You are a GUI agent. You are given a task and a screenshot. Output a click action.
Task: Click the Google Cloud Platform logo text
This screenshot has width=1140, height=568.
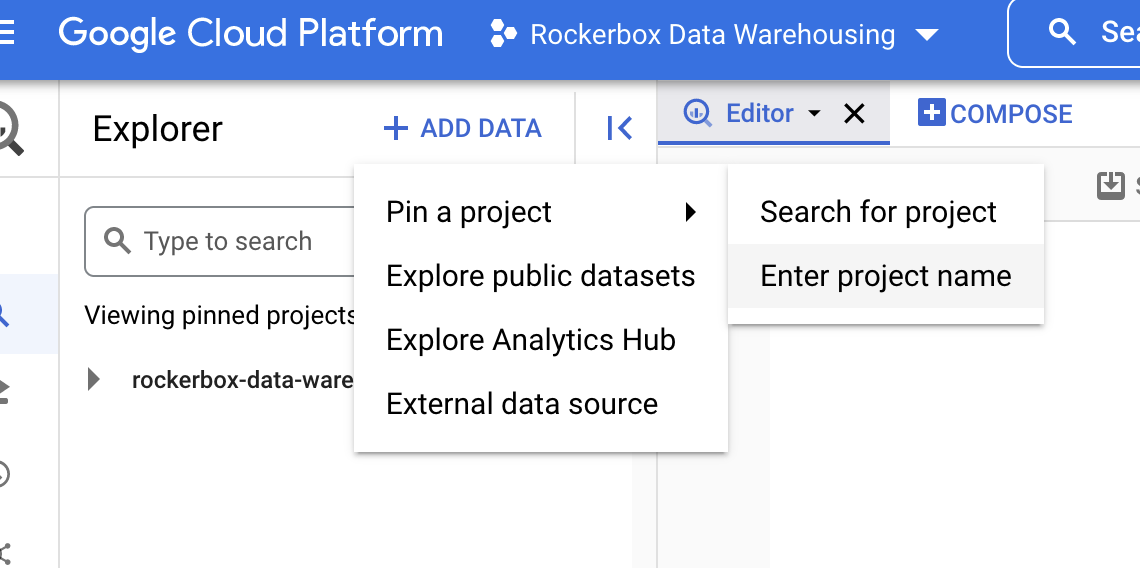250,34
